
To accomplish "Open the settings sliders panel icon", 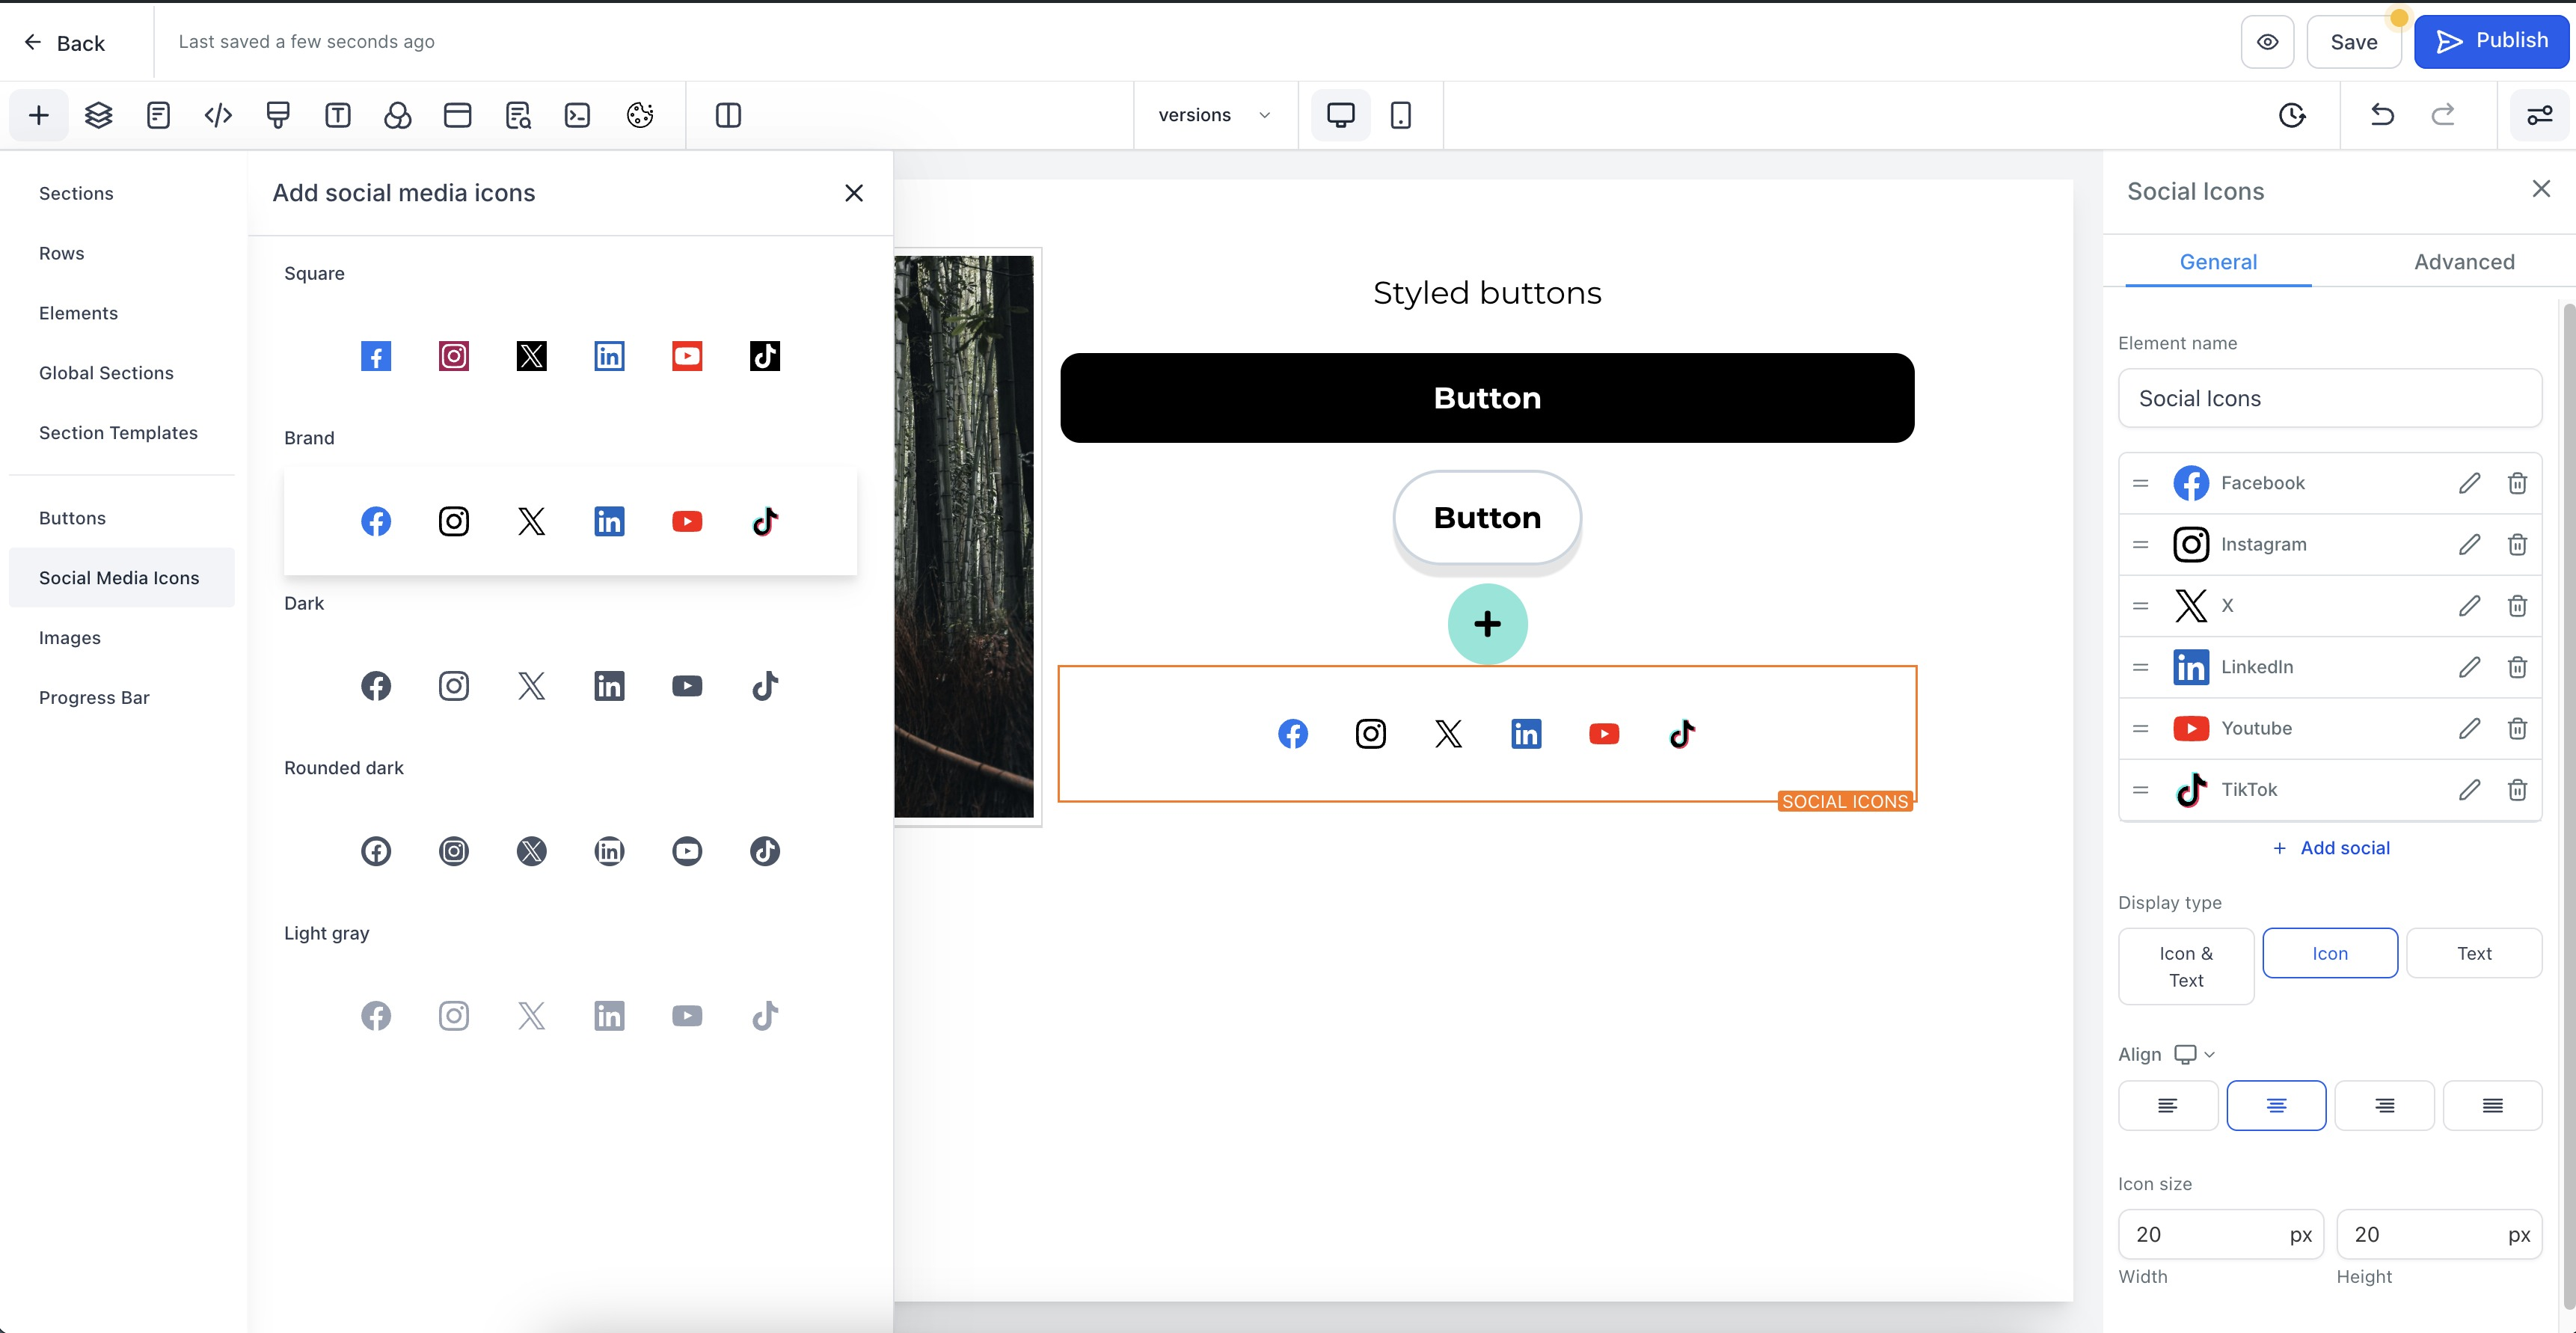I will point(2539,115).
